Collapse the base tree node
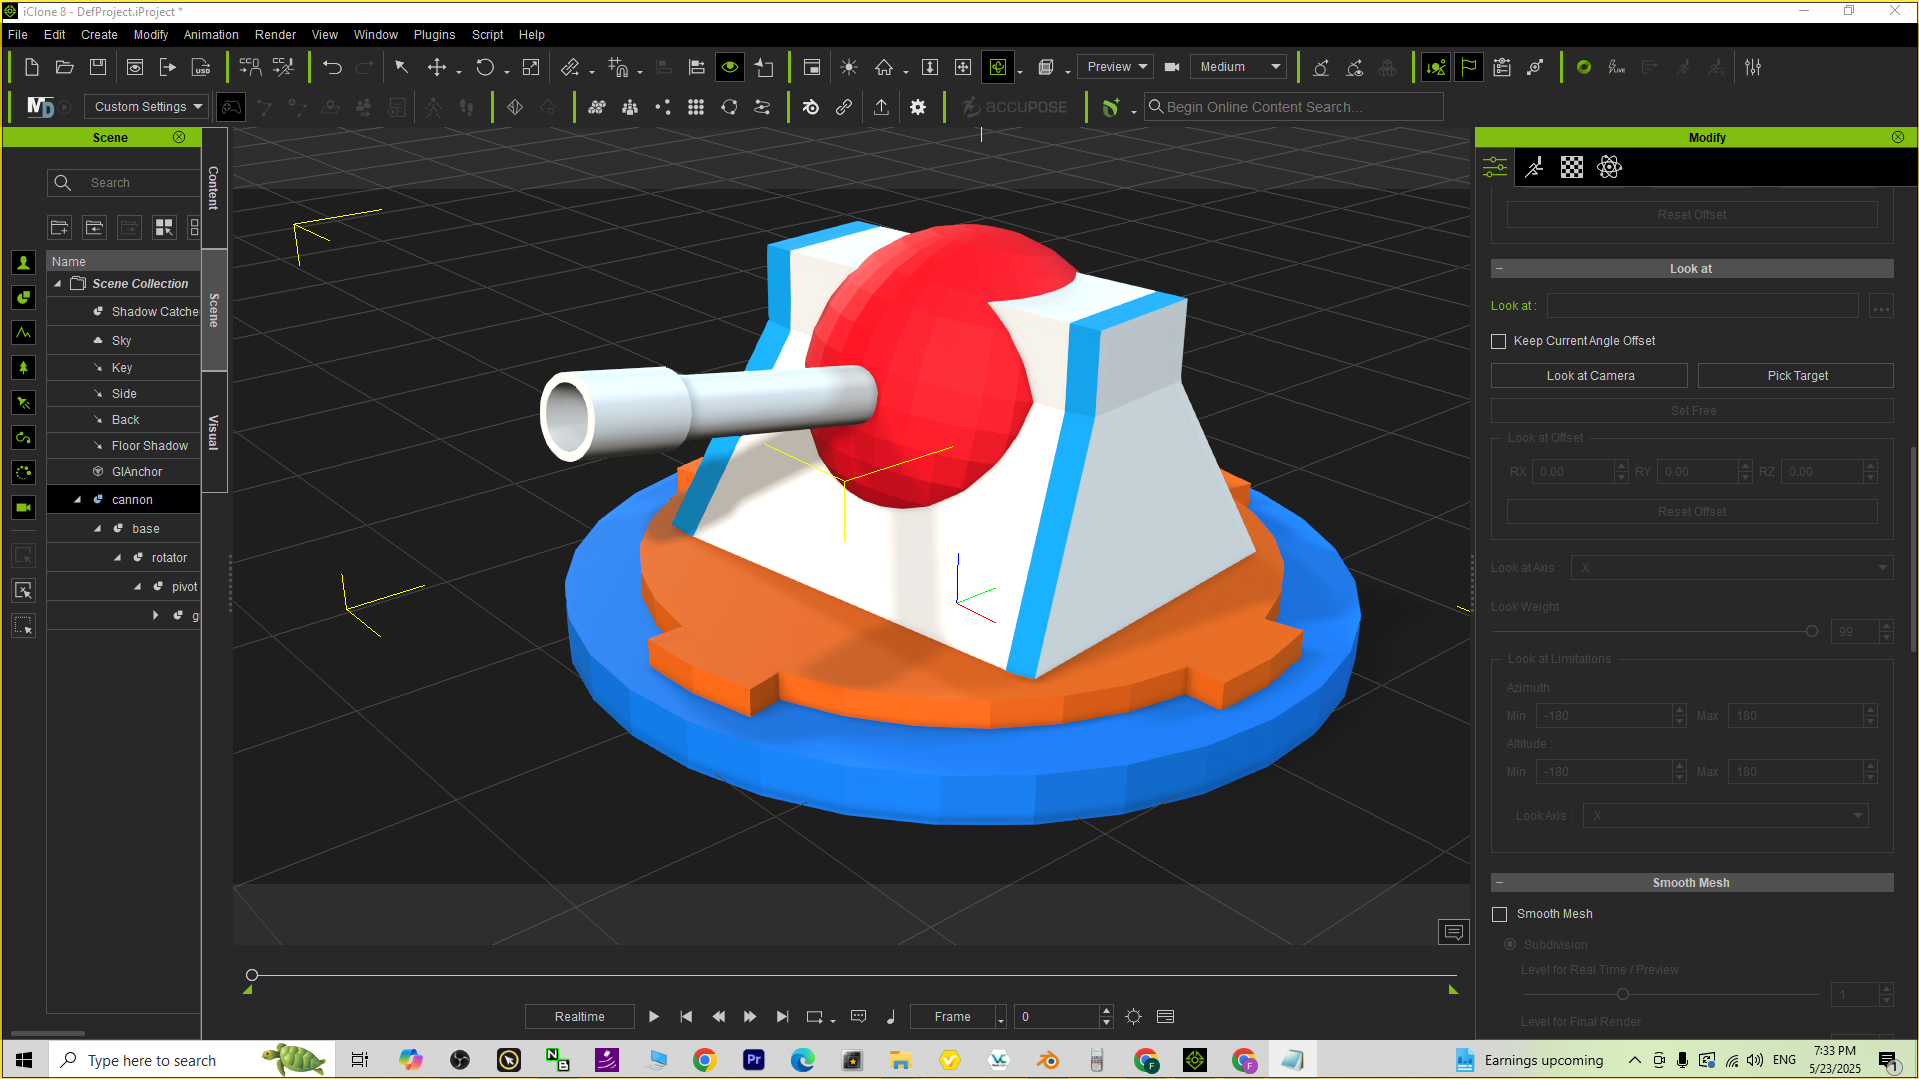The image size is (1919, 1079). [x=98, y=529]
